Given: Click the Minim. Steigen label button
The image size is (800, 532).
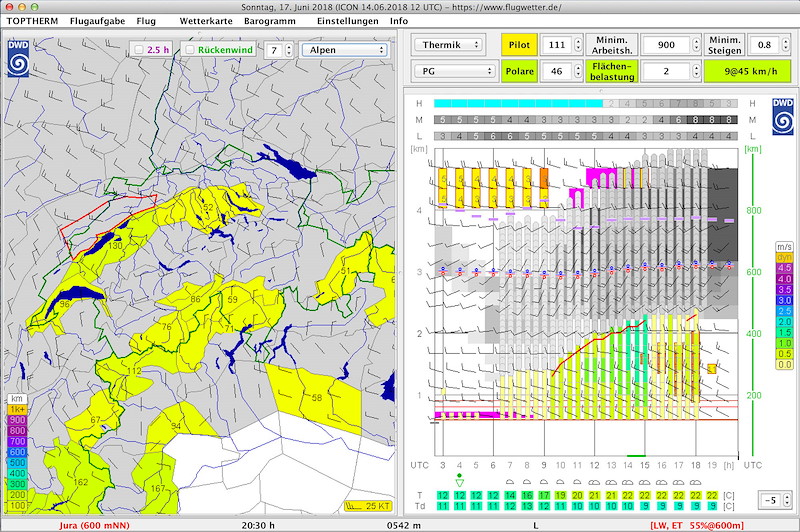Looking at the screenshot, I should [724, 44].
